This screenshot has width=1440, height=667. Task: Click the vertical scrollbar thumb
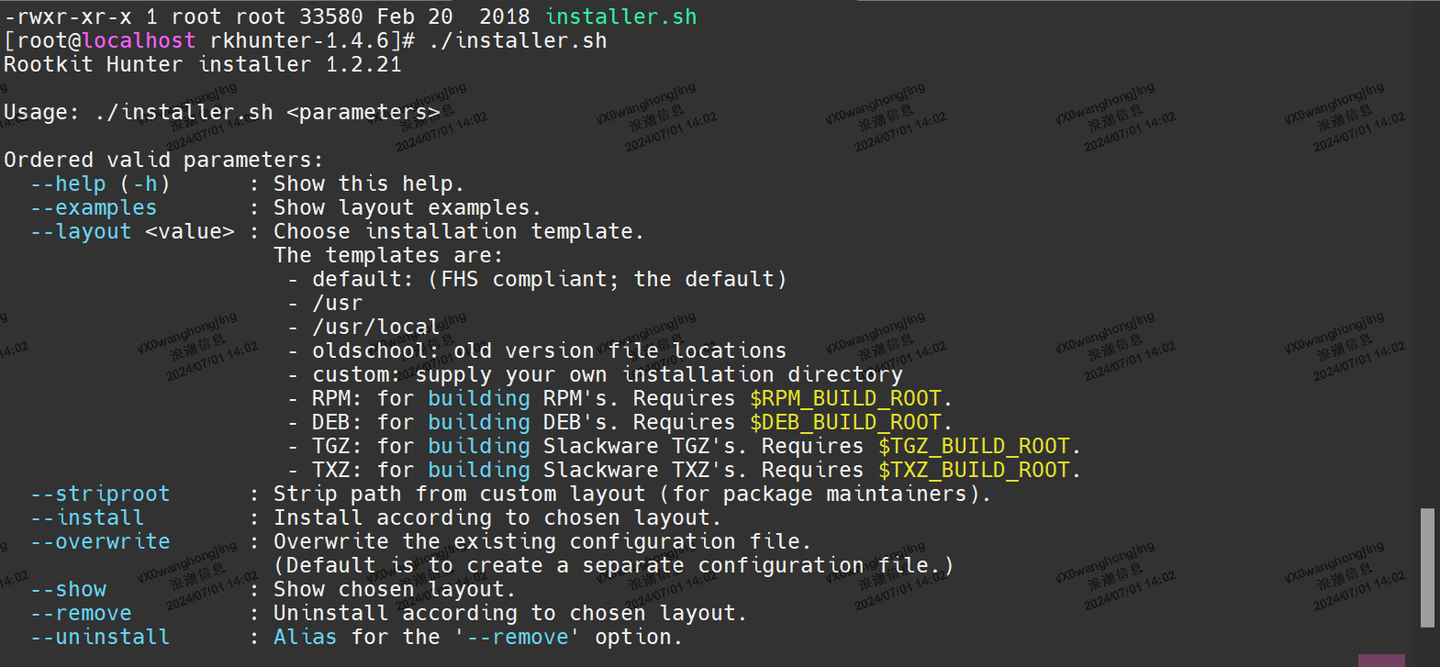point(1427,567)
